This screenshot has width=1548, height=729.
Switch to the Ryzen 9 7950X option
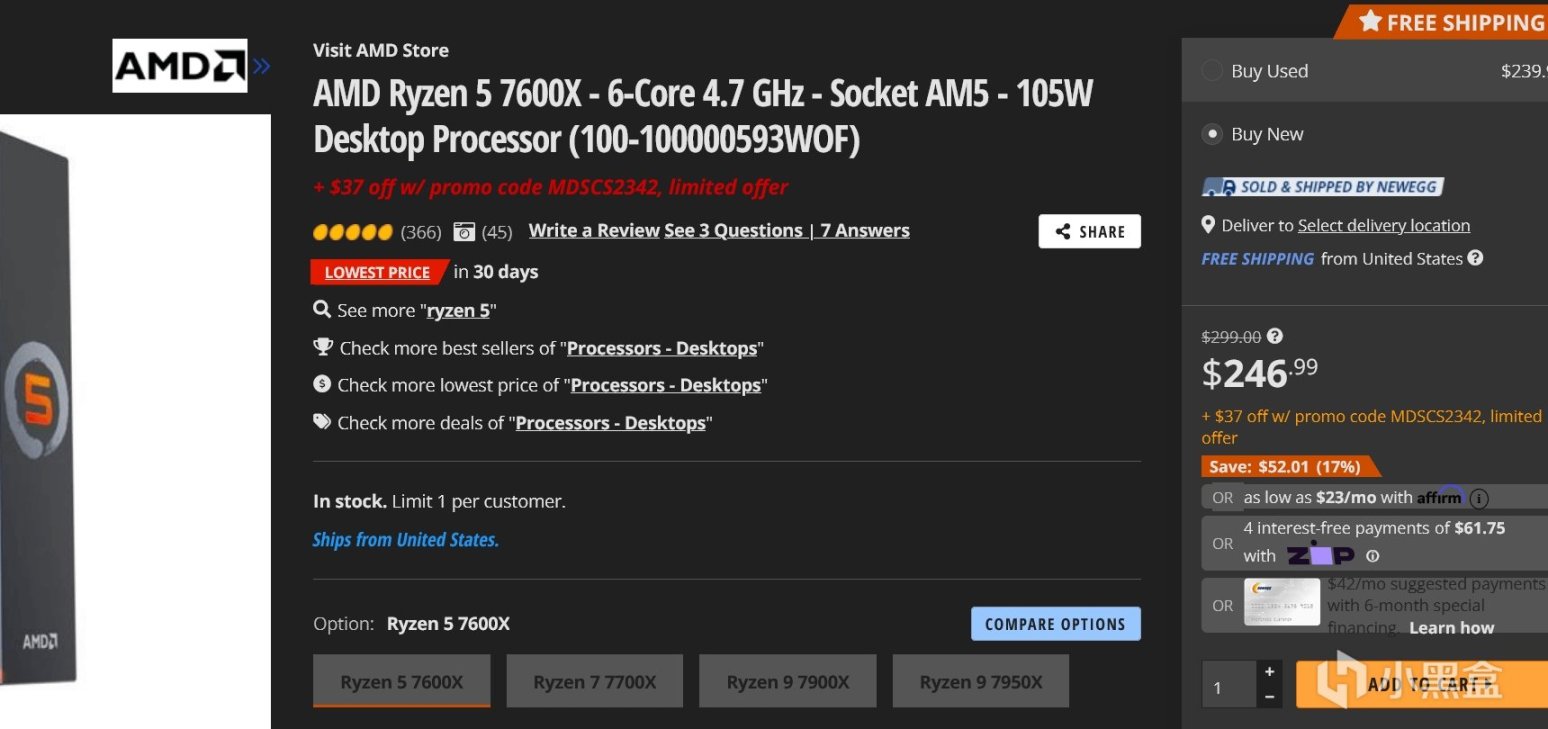coord(981,682)
